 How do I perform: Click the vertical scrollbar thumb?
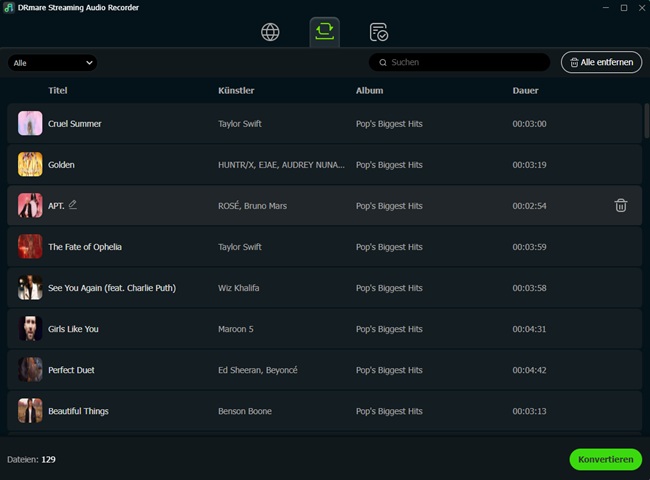click(646, 121)
